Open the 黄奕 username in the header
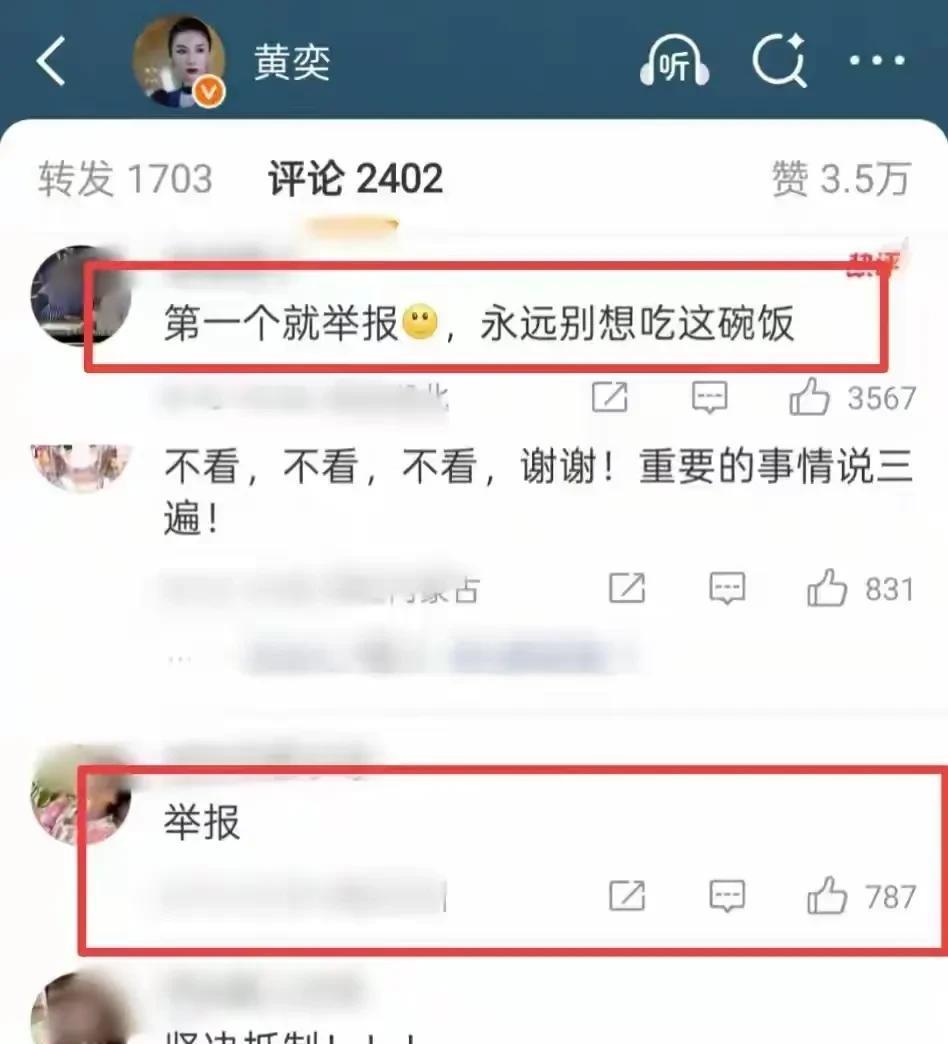 [292, 63]
